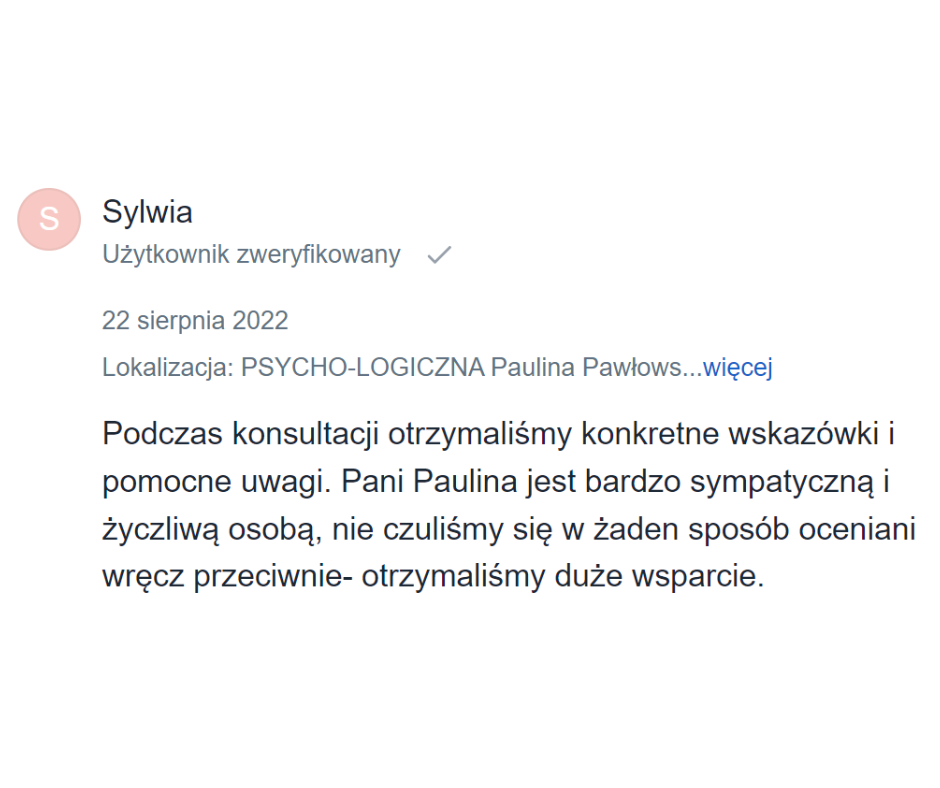The image size is (940, 788).
Task: Click the "Użytkownik zweryfikowany" label
Action: tap(251, 255)
